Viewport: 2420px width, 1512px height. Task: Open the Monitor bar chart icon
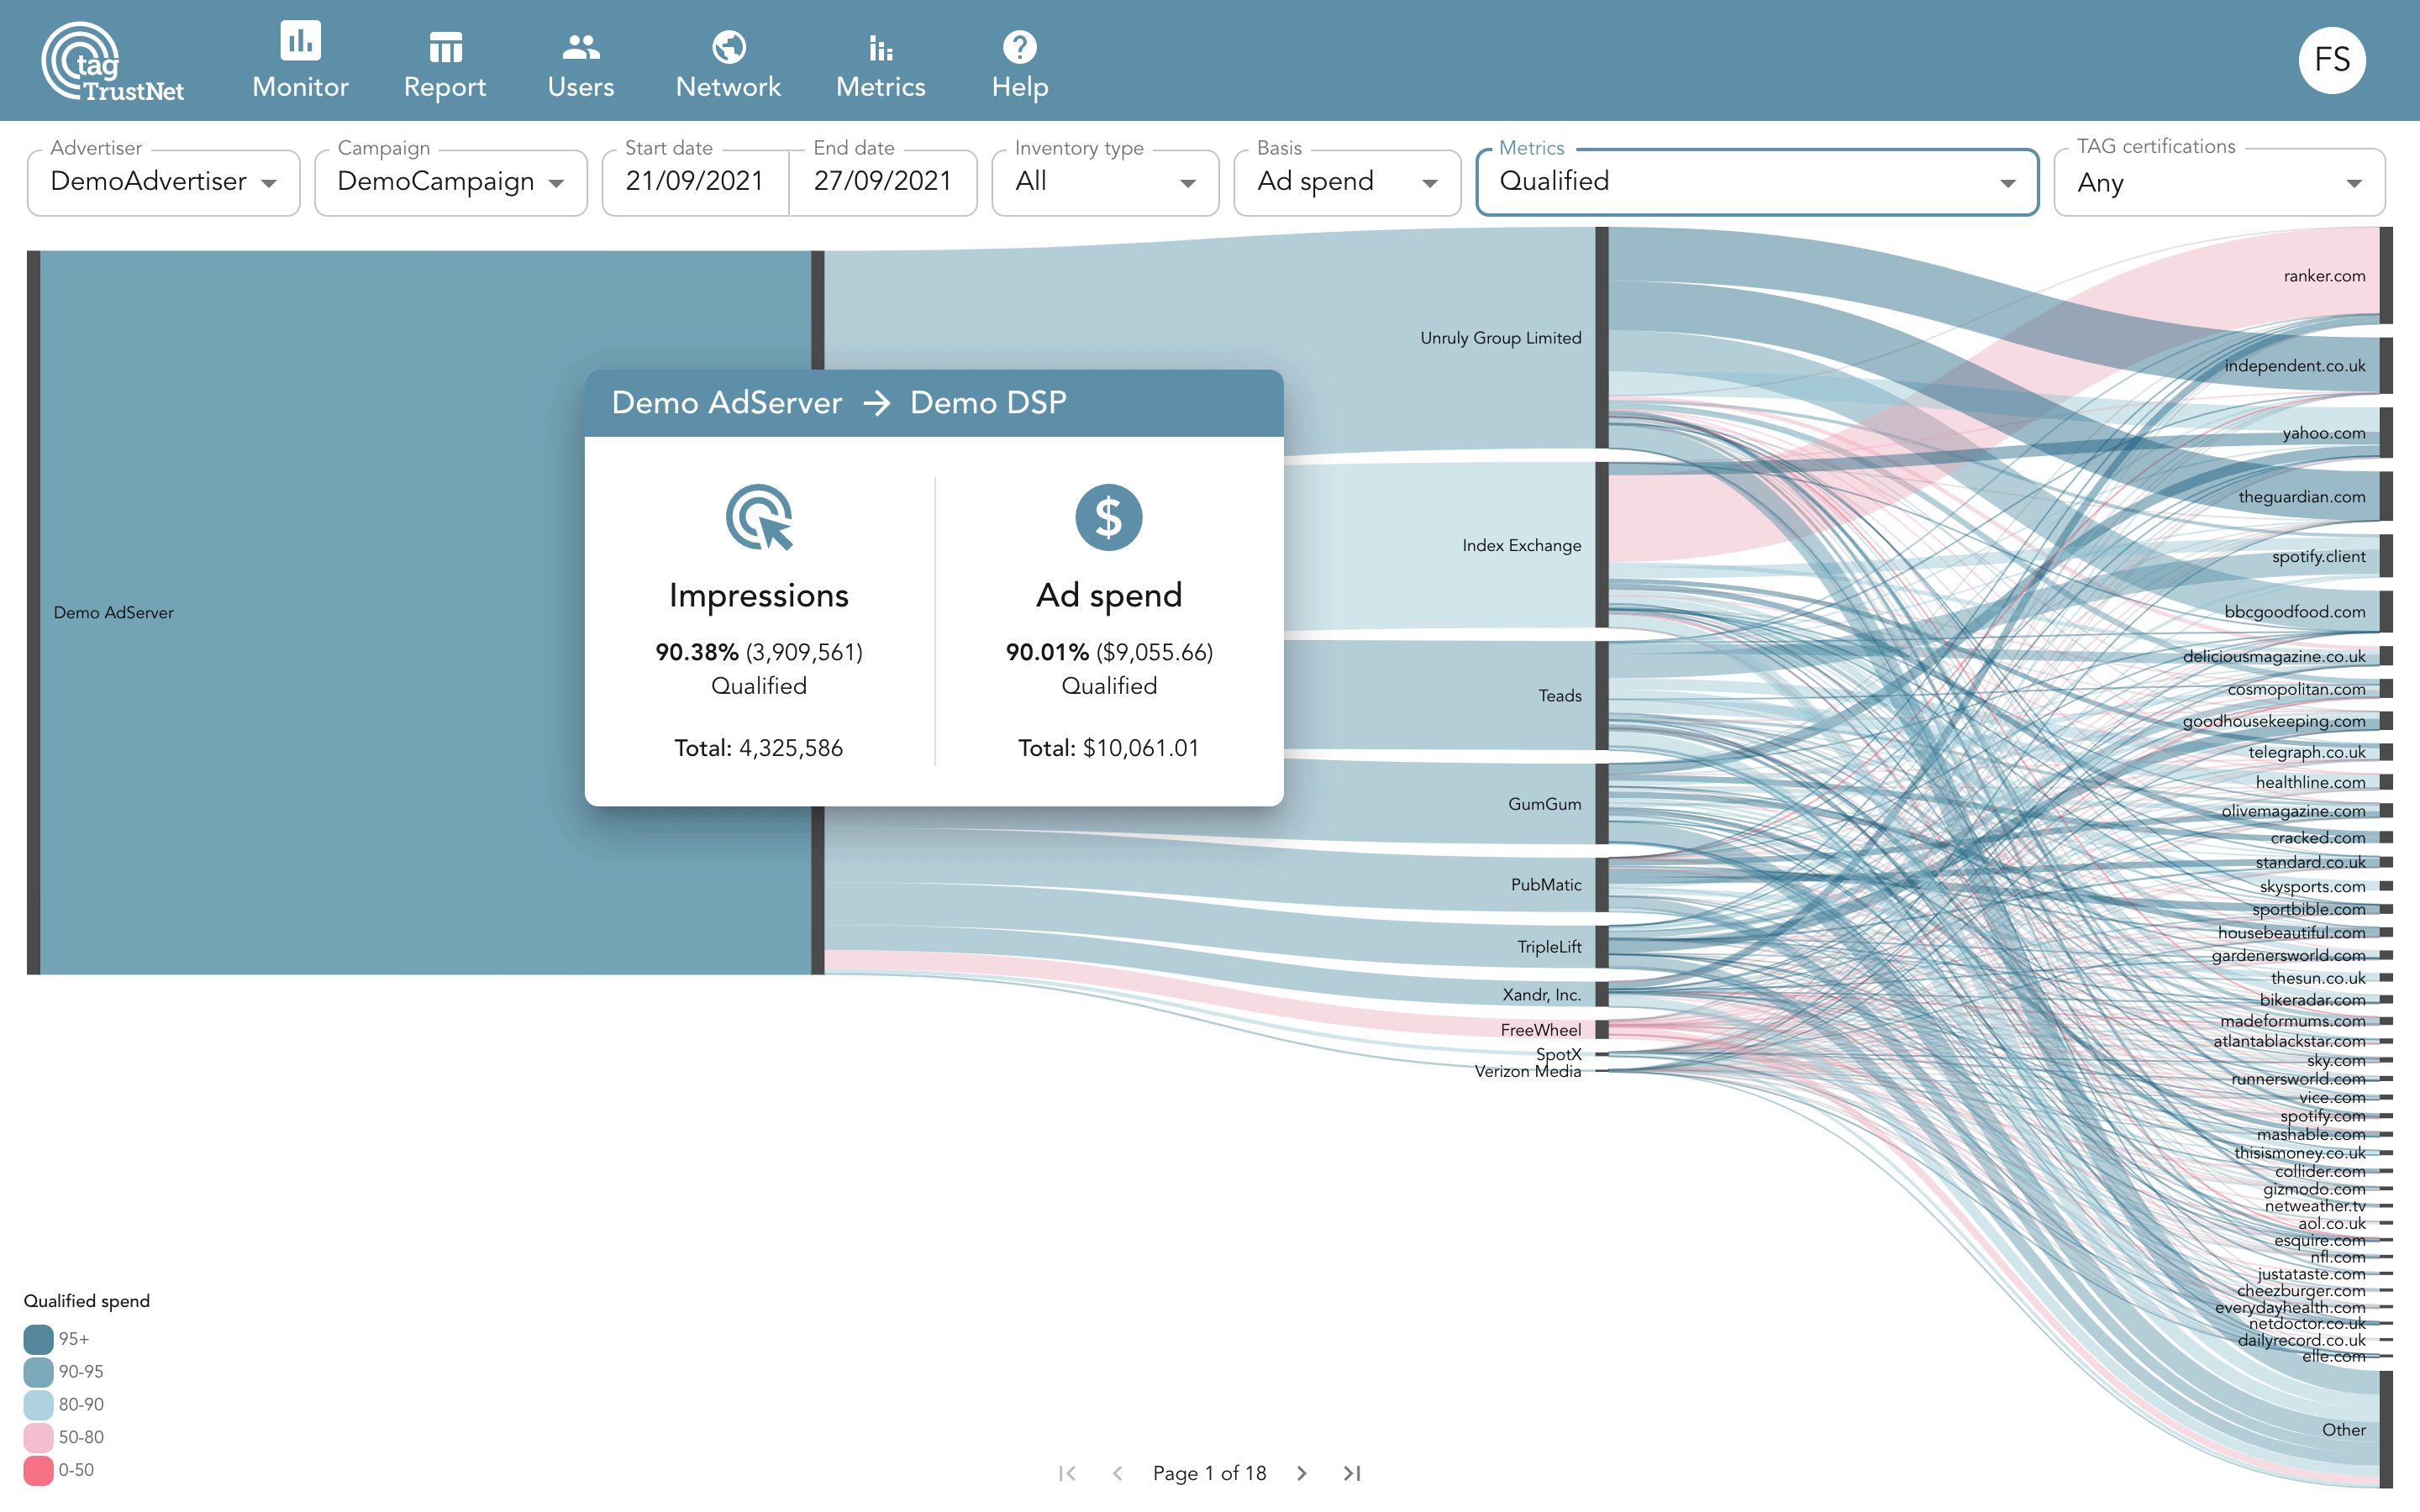(300, 41)
